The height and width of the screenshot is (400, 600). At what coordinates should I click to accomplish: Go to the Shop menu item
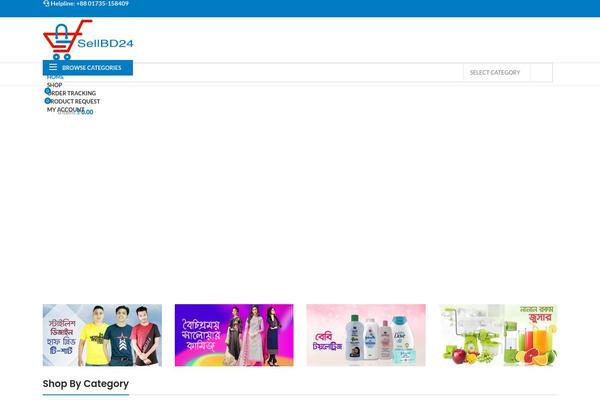tap(54, 85)
